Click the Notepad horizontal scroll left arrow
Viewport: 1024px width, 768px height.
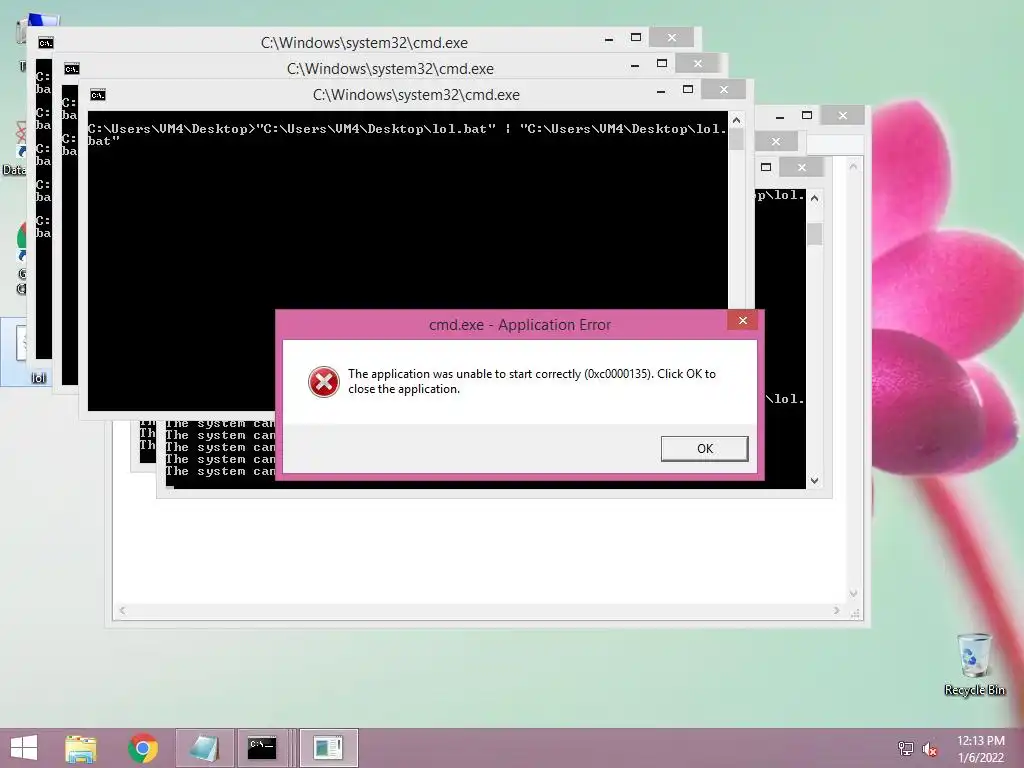click(x=122, y=611)
